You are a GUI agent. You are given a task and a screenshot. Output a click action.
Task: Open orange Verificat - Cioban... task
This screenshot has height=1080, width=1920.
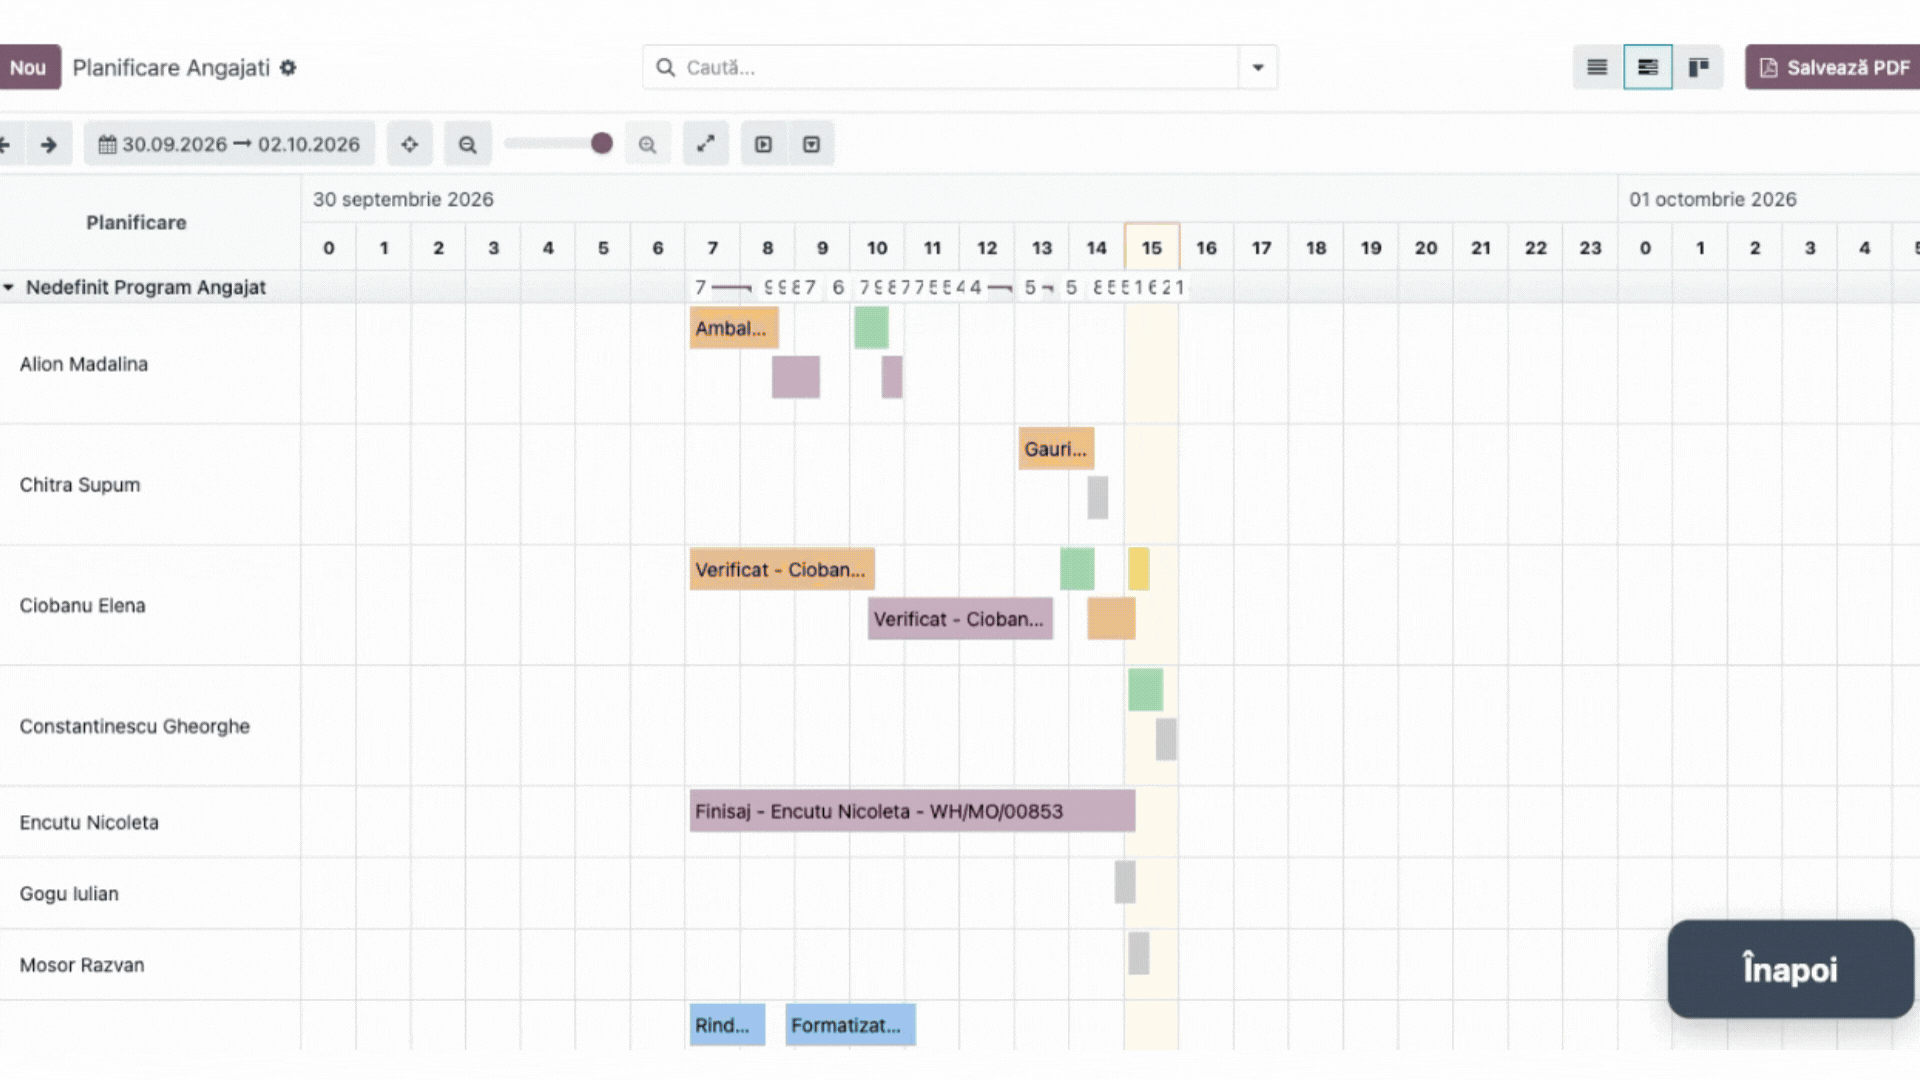coord(782,569)
